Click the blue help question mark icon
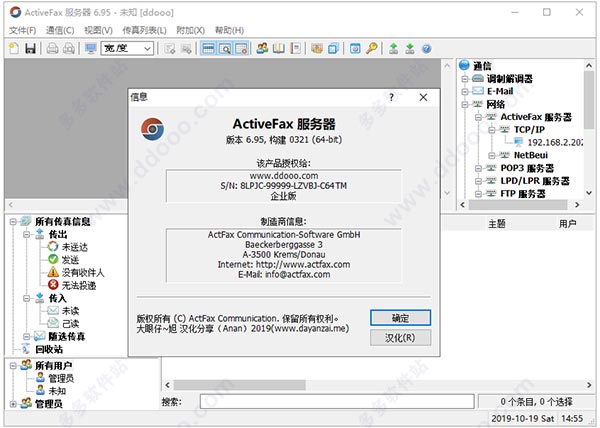This screenshot has height=428, width=600. click(x=427, y=49)
